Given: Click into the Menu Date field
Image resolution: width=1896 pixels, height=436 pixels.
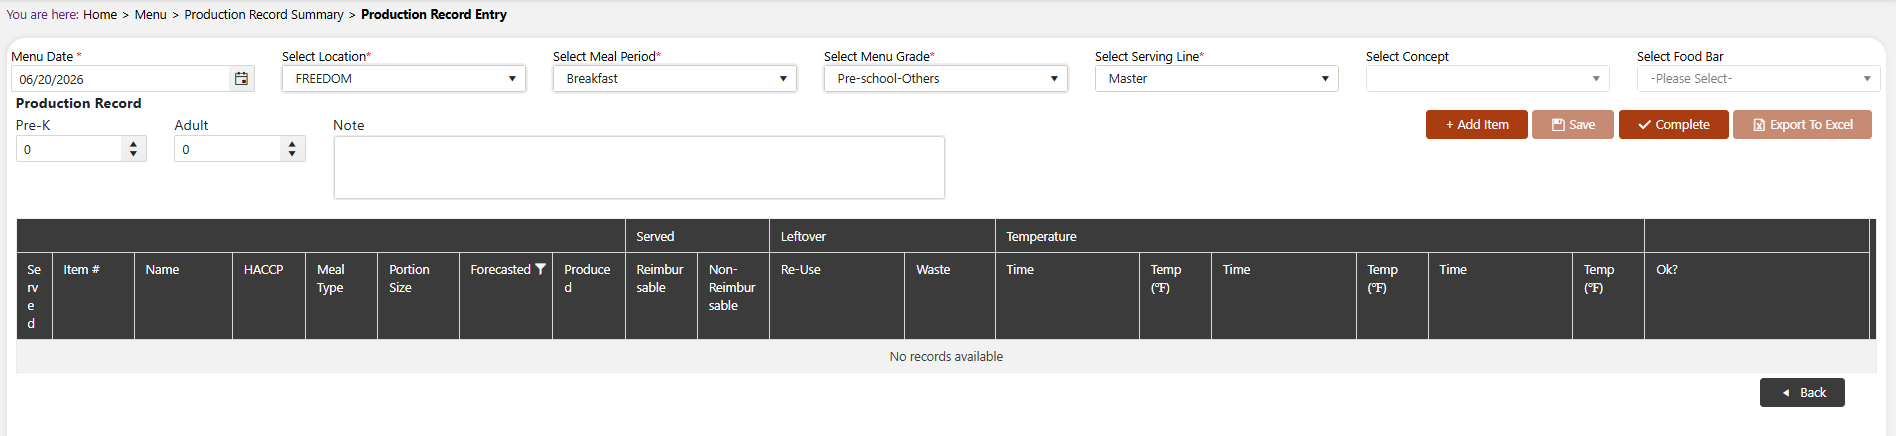Looking at the screenshot, I should 120,79.
